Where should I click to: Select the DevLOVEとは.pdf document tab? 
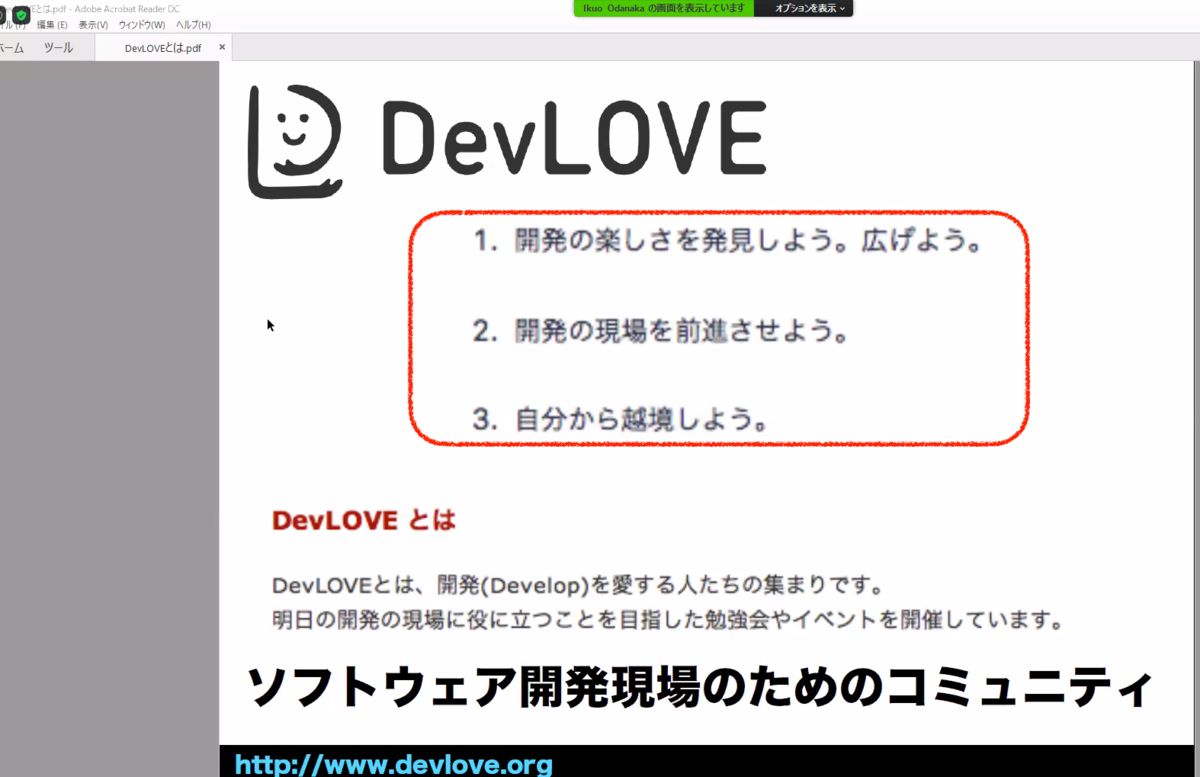tap(162, 47)
